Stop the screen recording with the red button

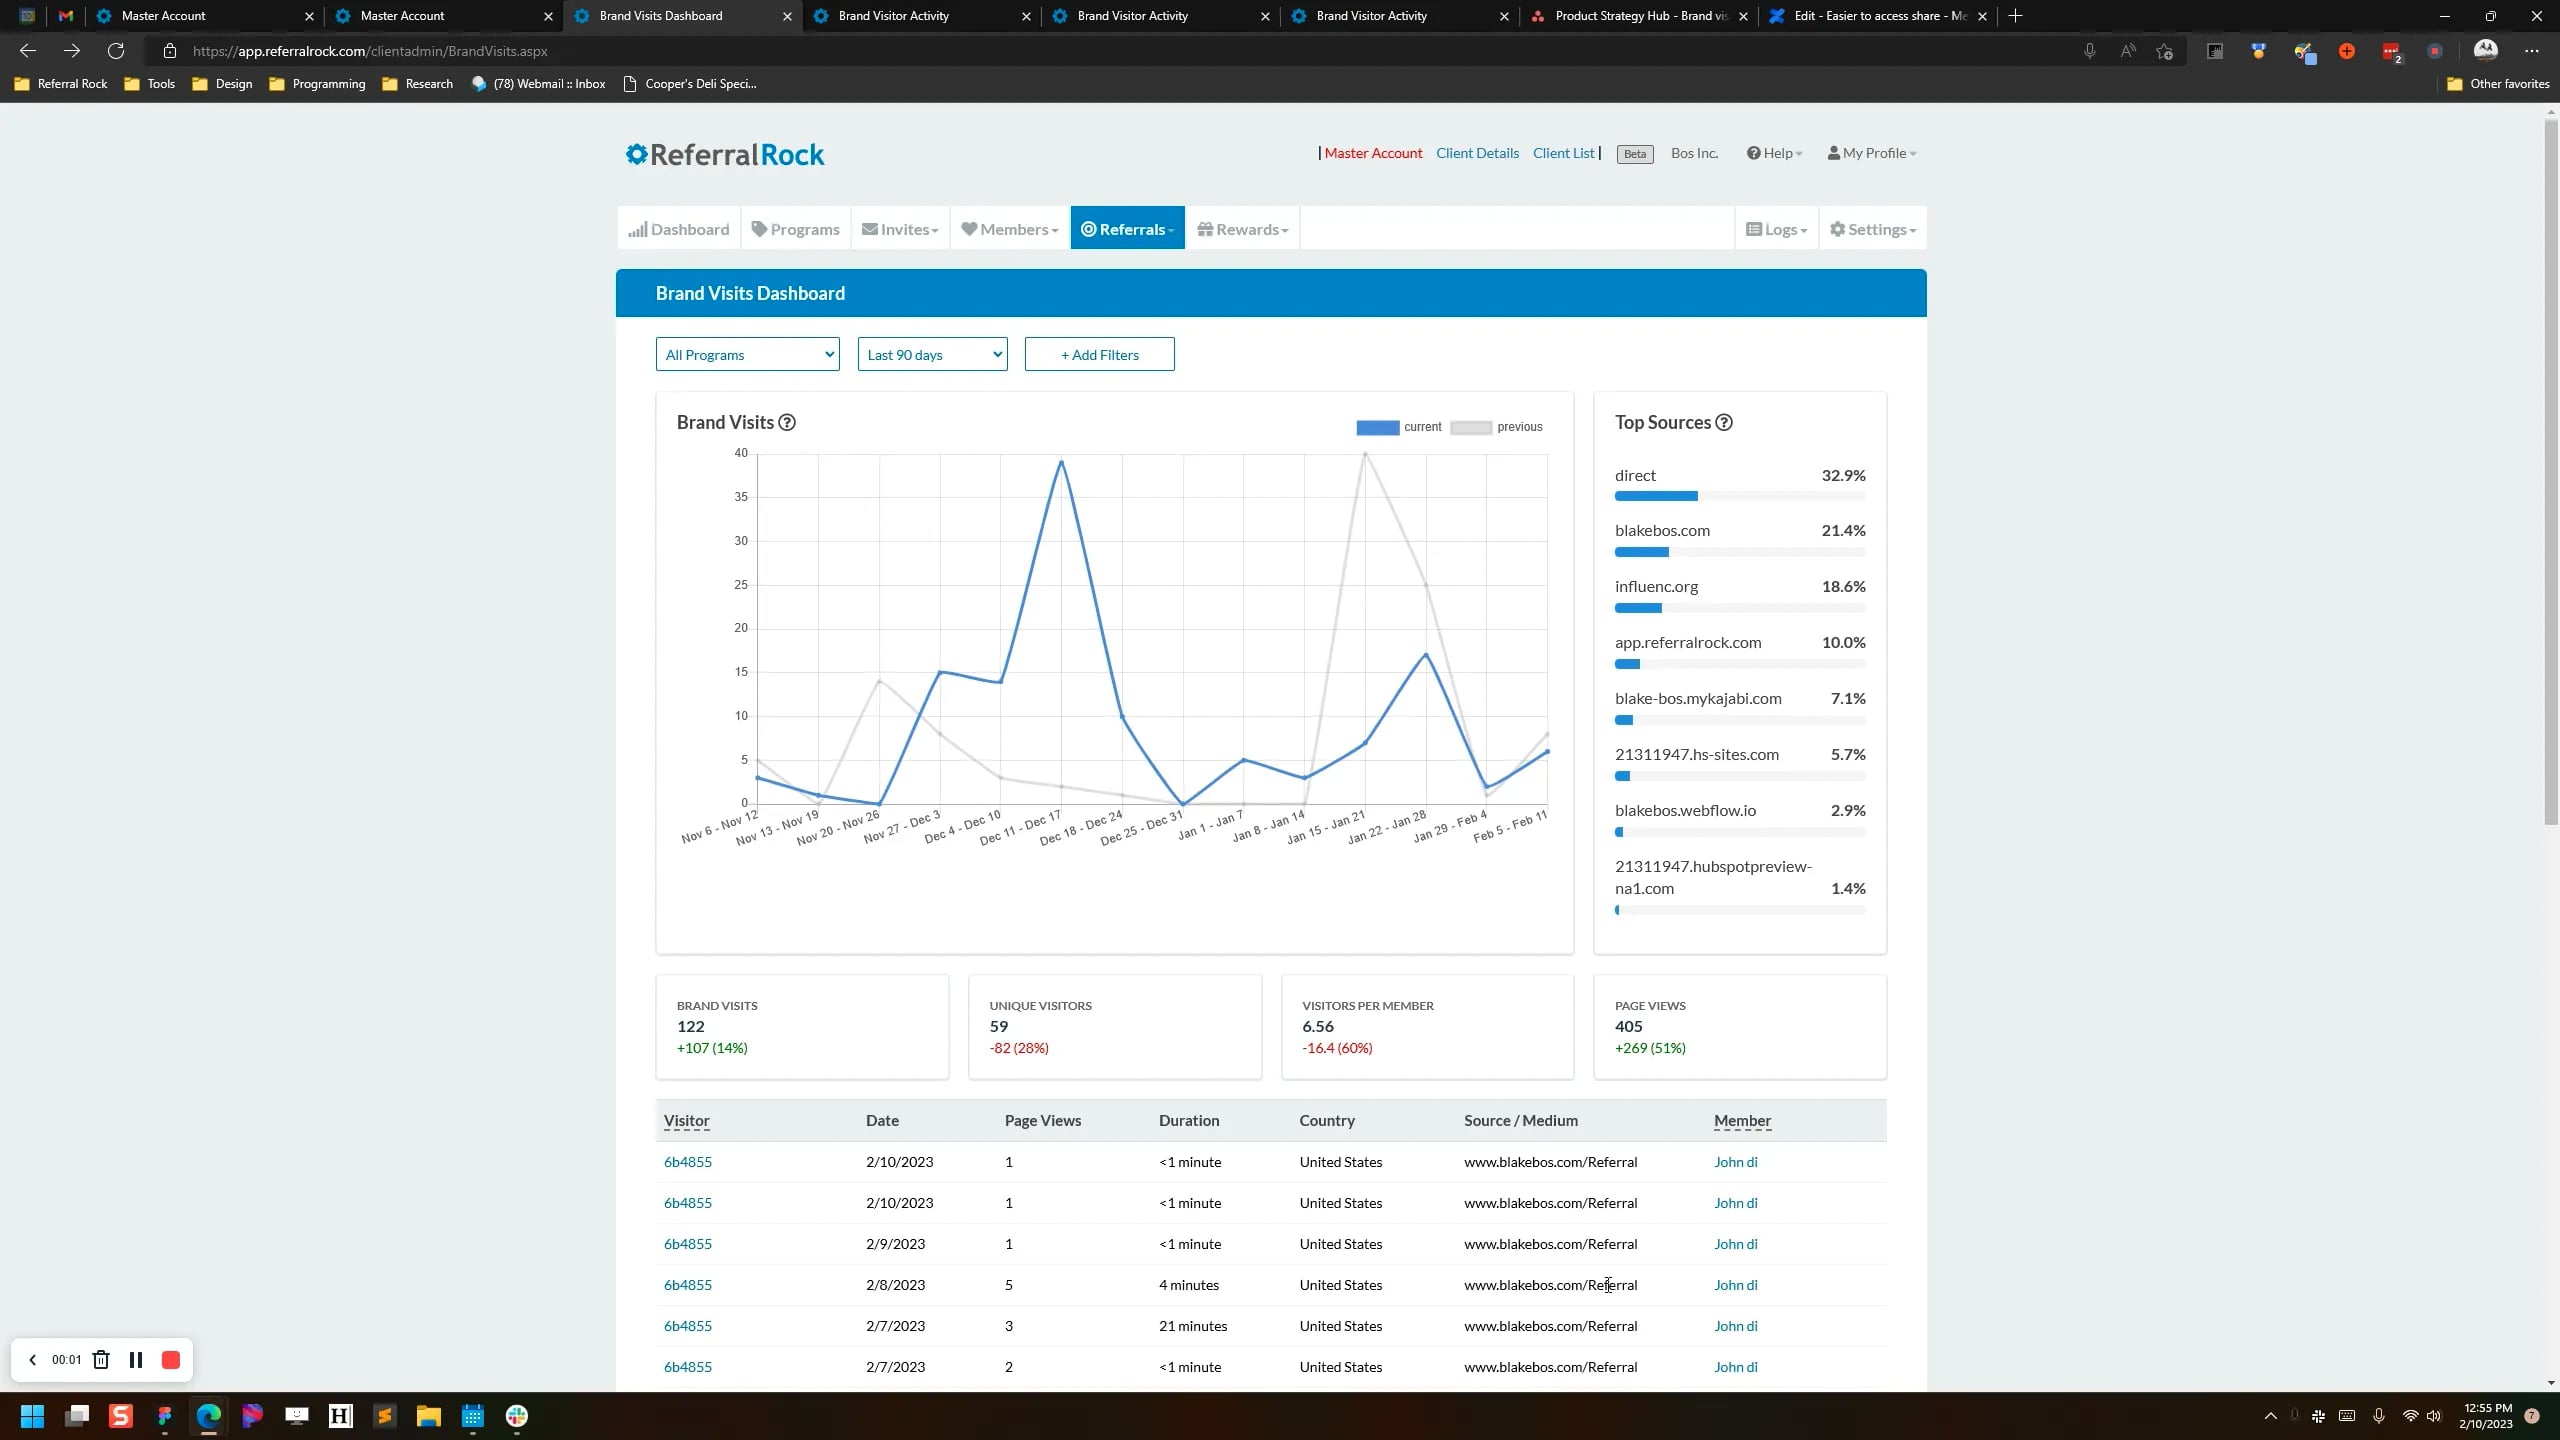[170, 1359]
